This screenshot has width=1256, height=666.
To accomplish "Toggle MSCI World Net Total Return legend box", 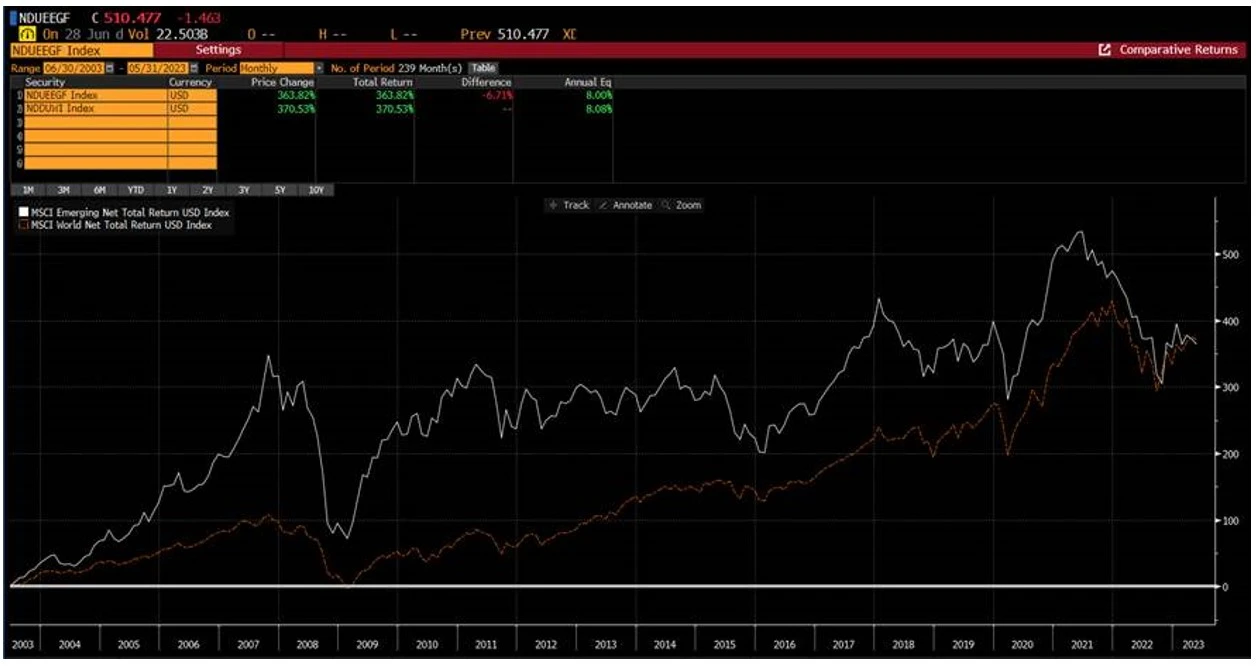I will (x=23, y=226).
